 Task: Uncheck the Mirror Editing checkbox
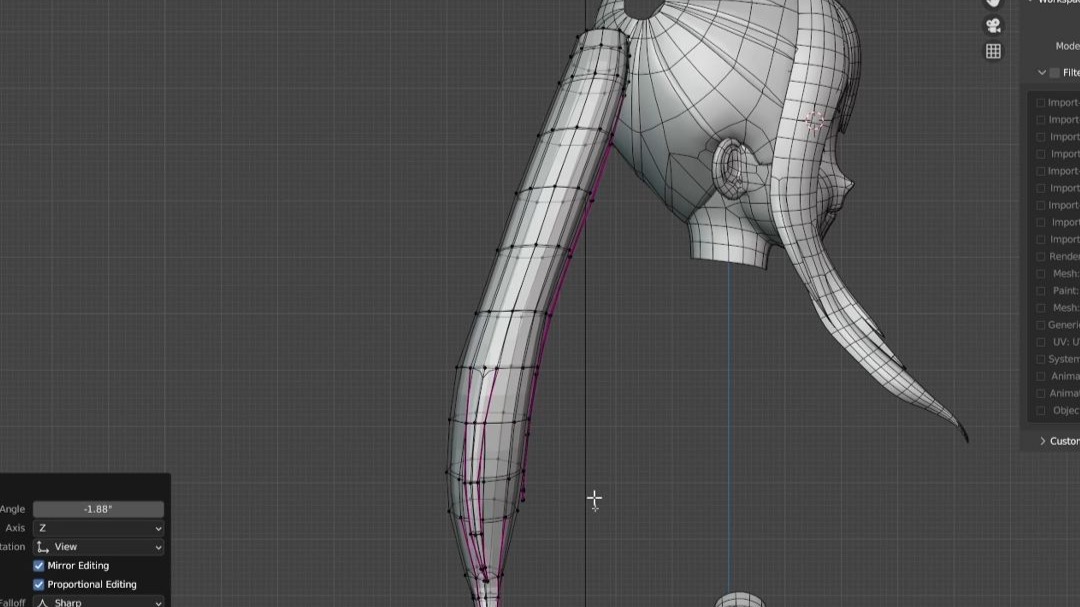pos(39,566)
